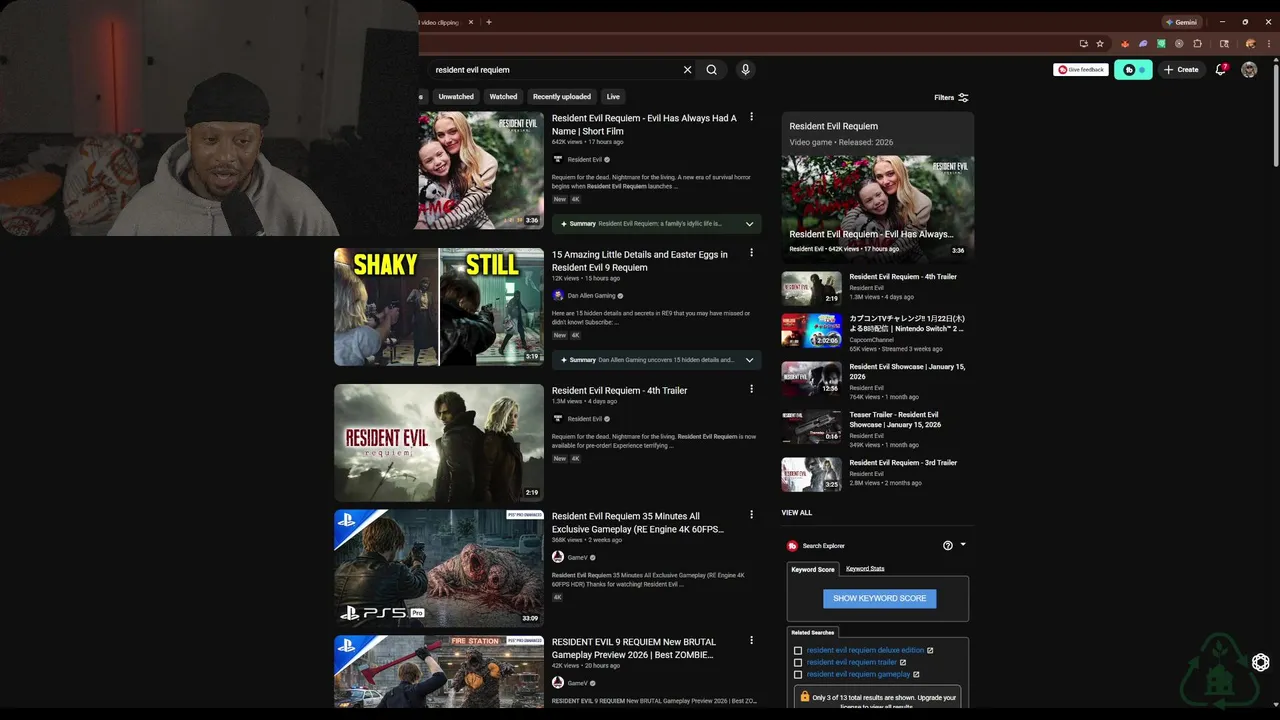
Task: Click the magnifier search button
Action: pyautogui.click(x=711, y=70)
